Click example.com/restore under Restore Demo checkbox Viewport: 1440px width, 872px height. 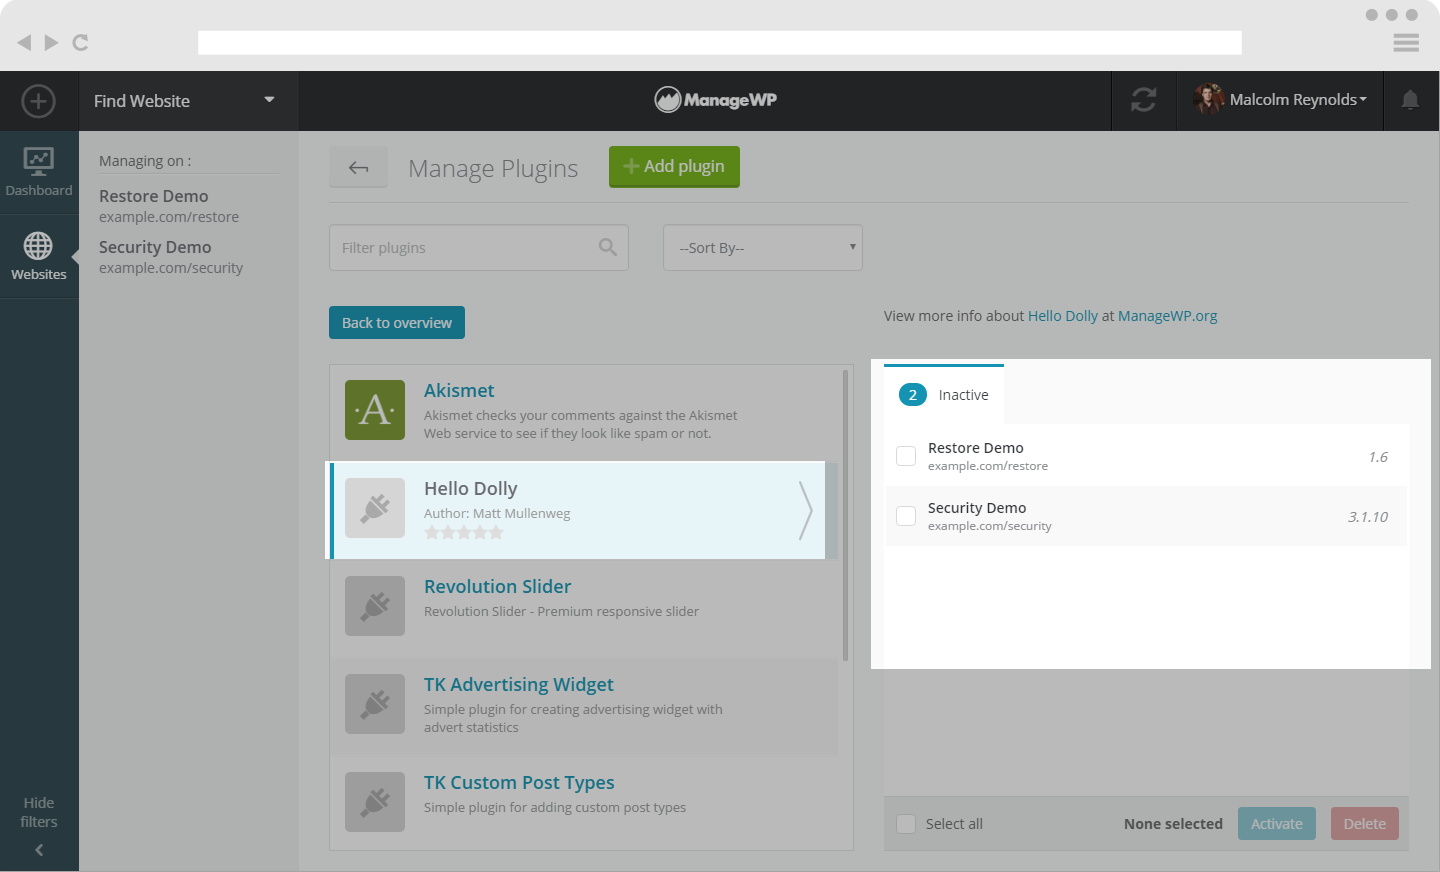tap(988, 466)
